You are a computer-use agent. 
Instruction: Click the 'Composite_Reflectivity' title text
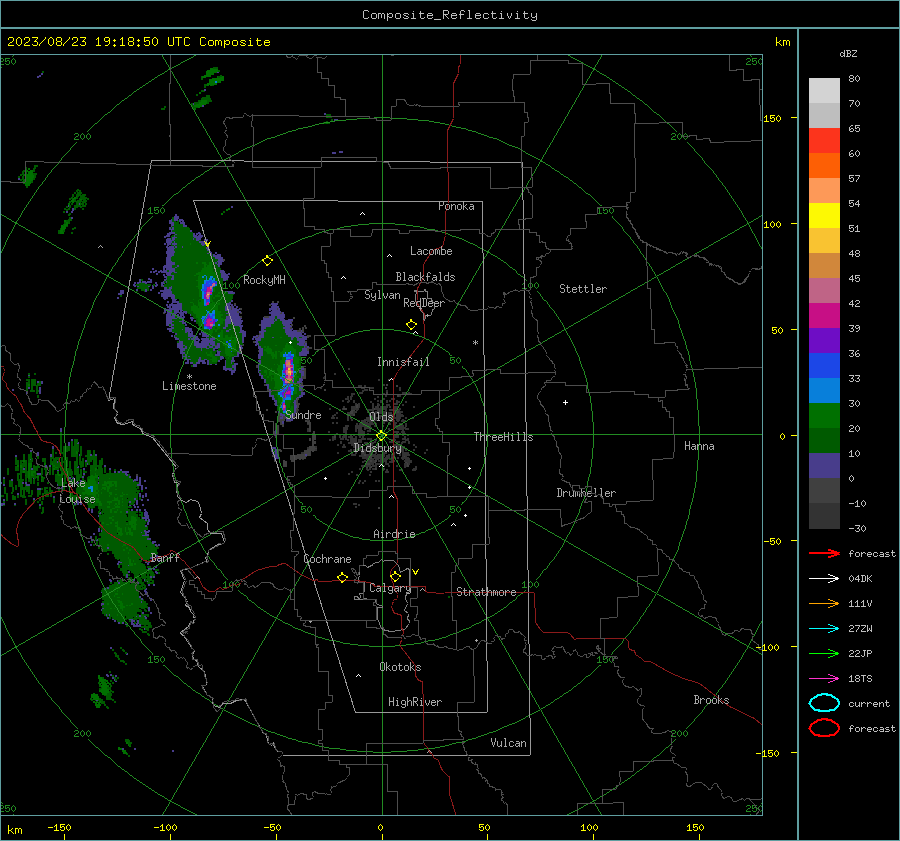[x=449, y=15]
